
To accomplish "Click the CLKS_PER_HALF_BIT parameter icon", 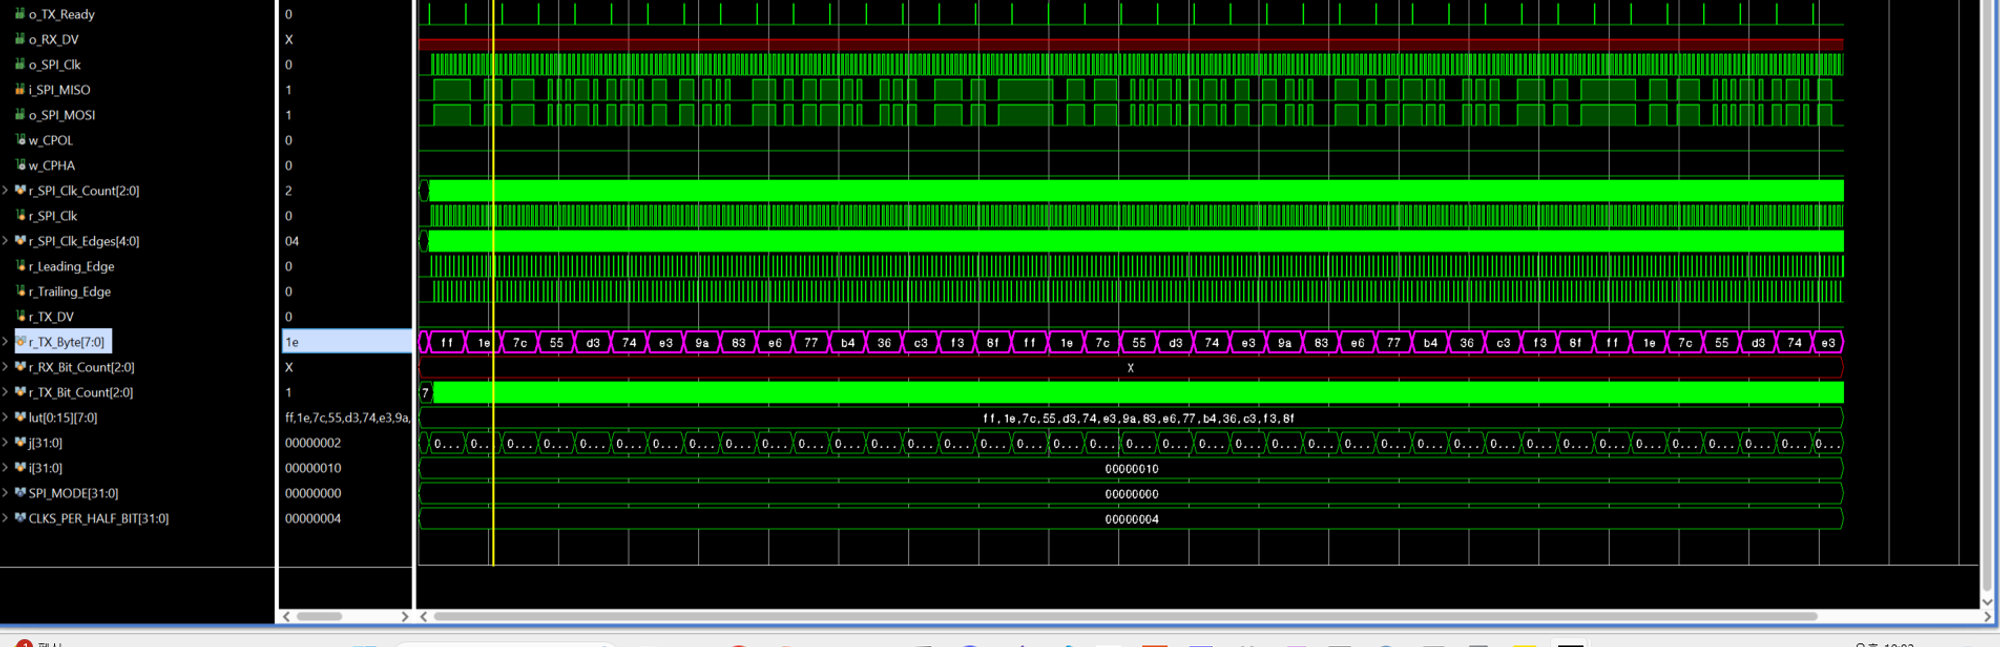I will pyautogui.click(x=20, y=518).
